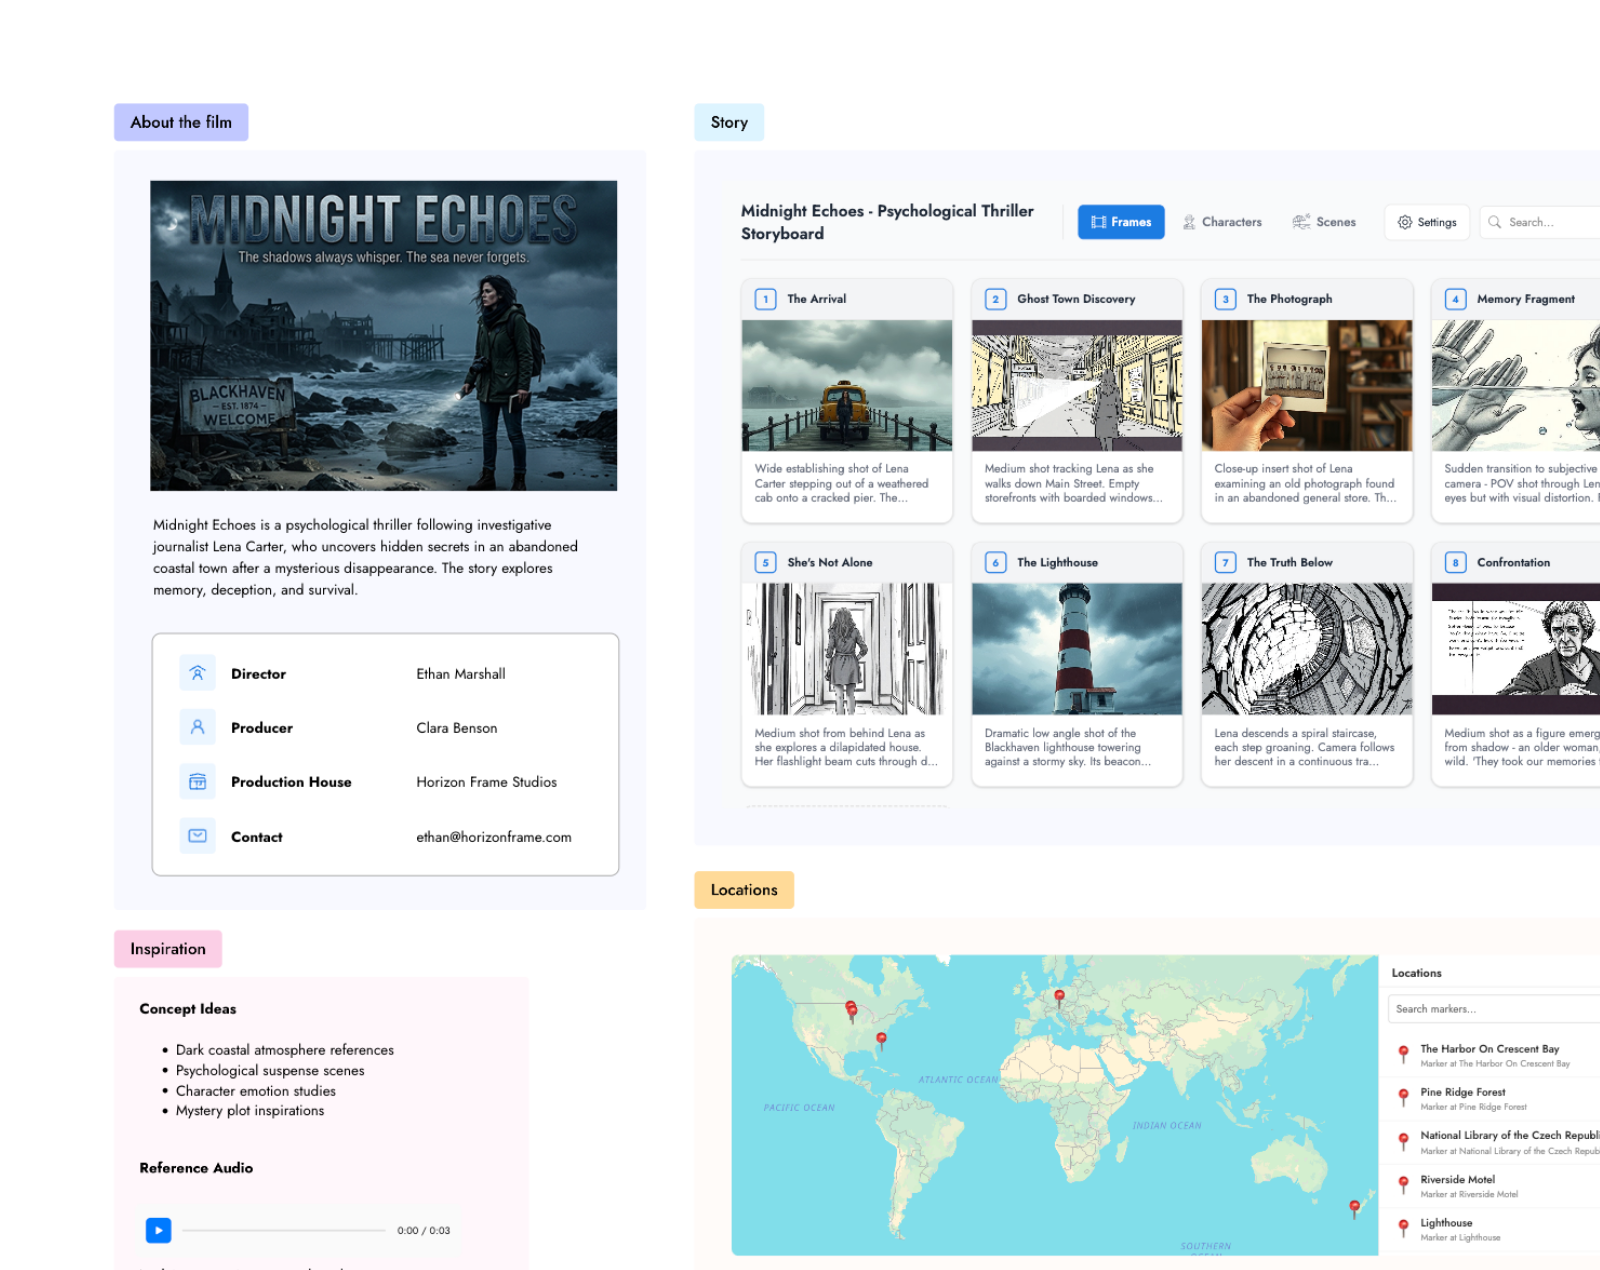This screenshot has height=1270, width=1600.
Task: Click the Locations section label
Action: tap(744, 890)
